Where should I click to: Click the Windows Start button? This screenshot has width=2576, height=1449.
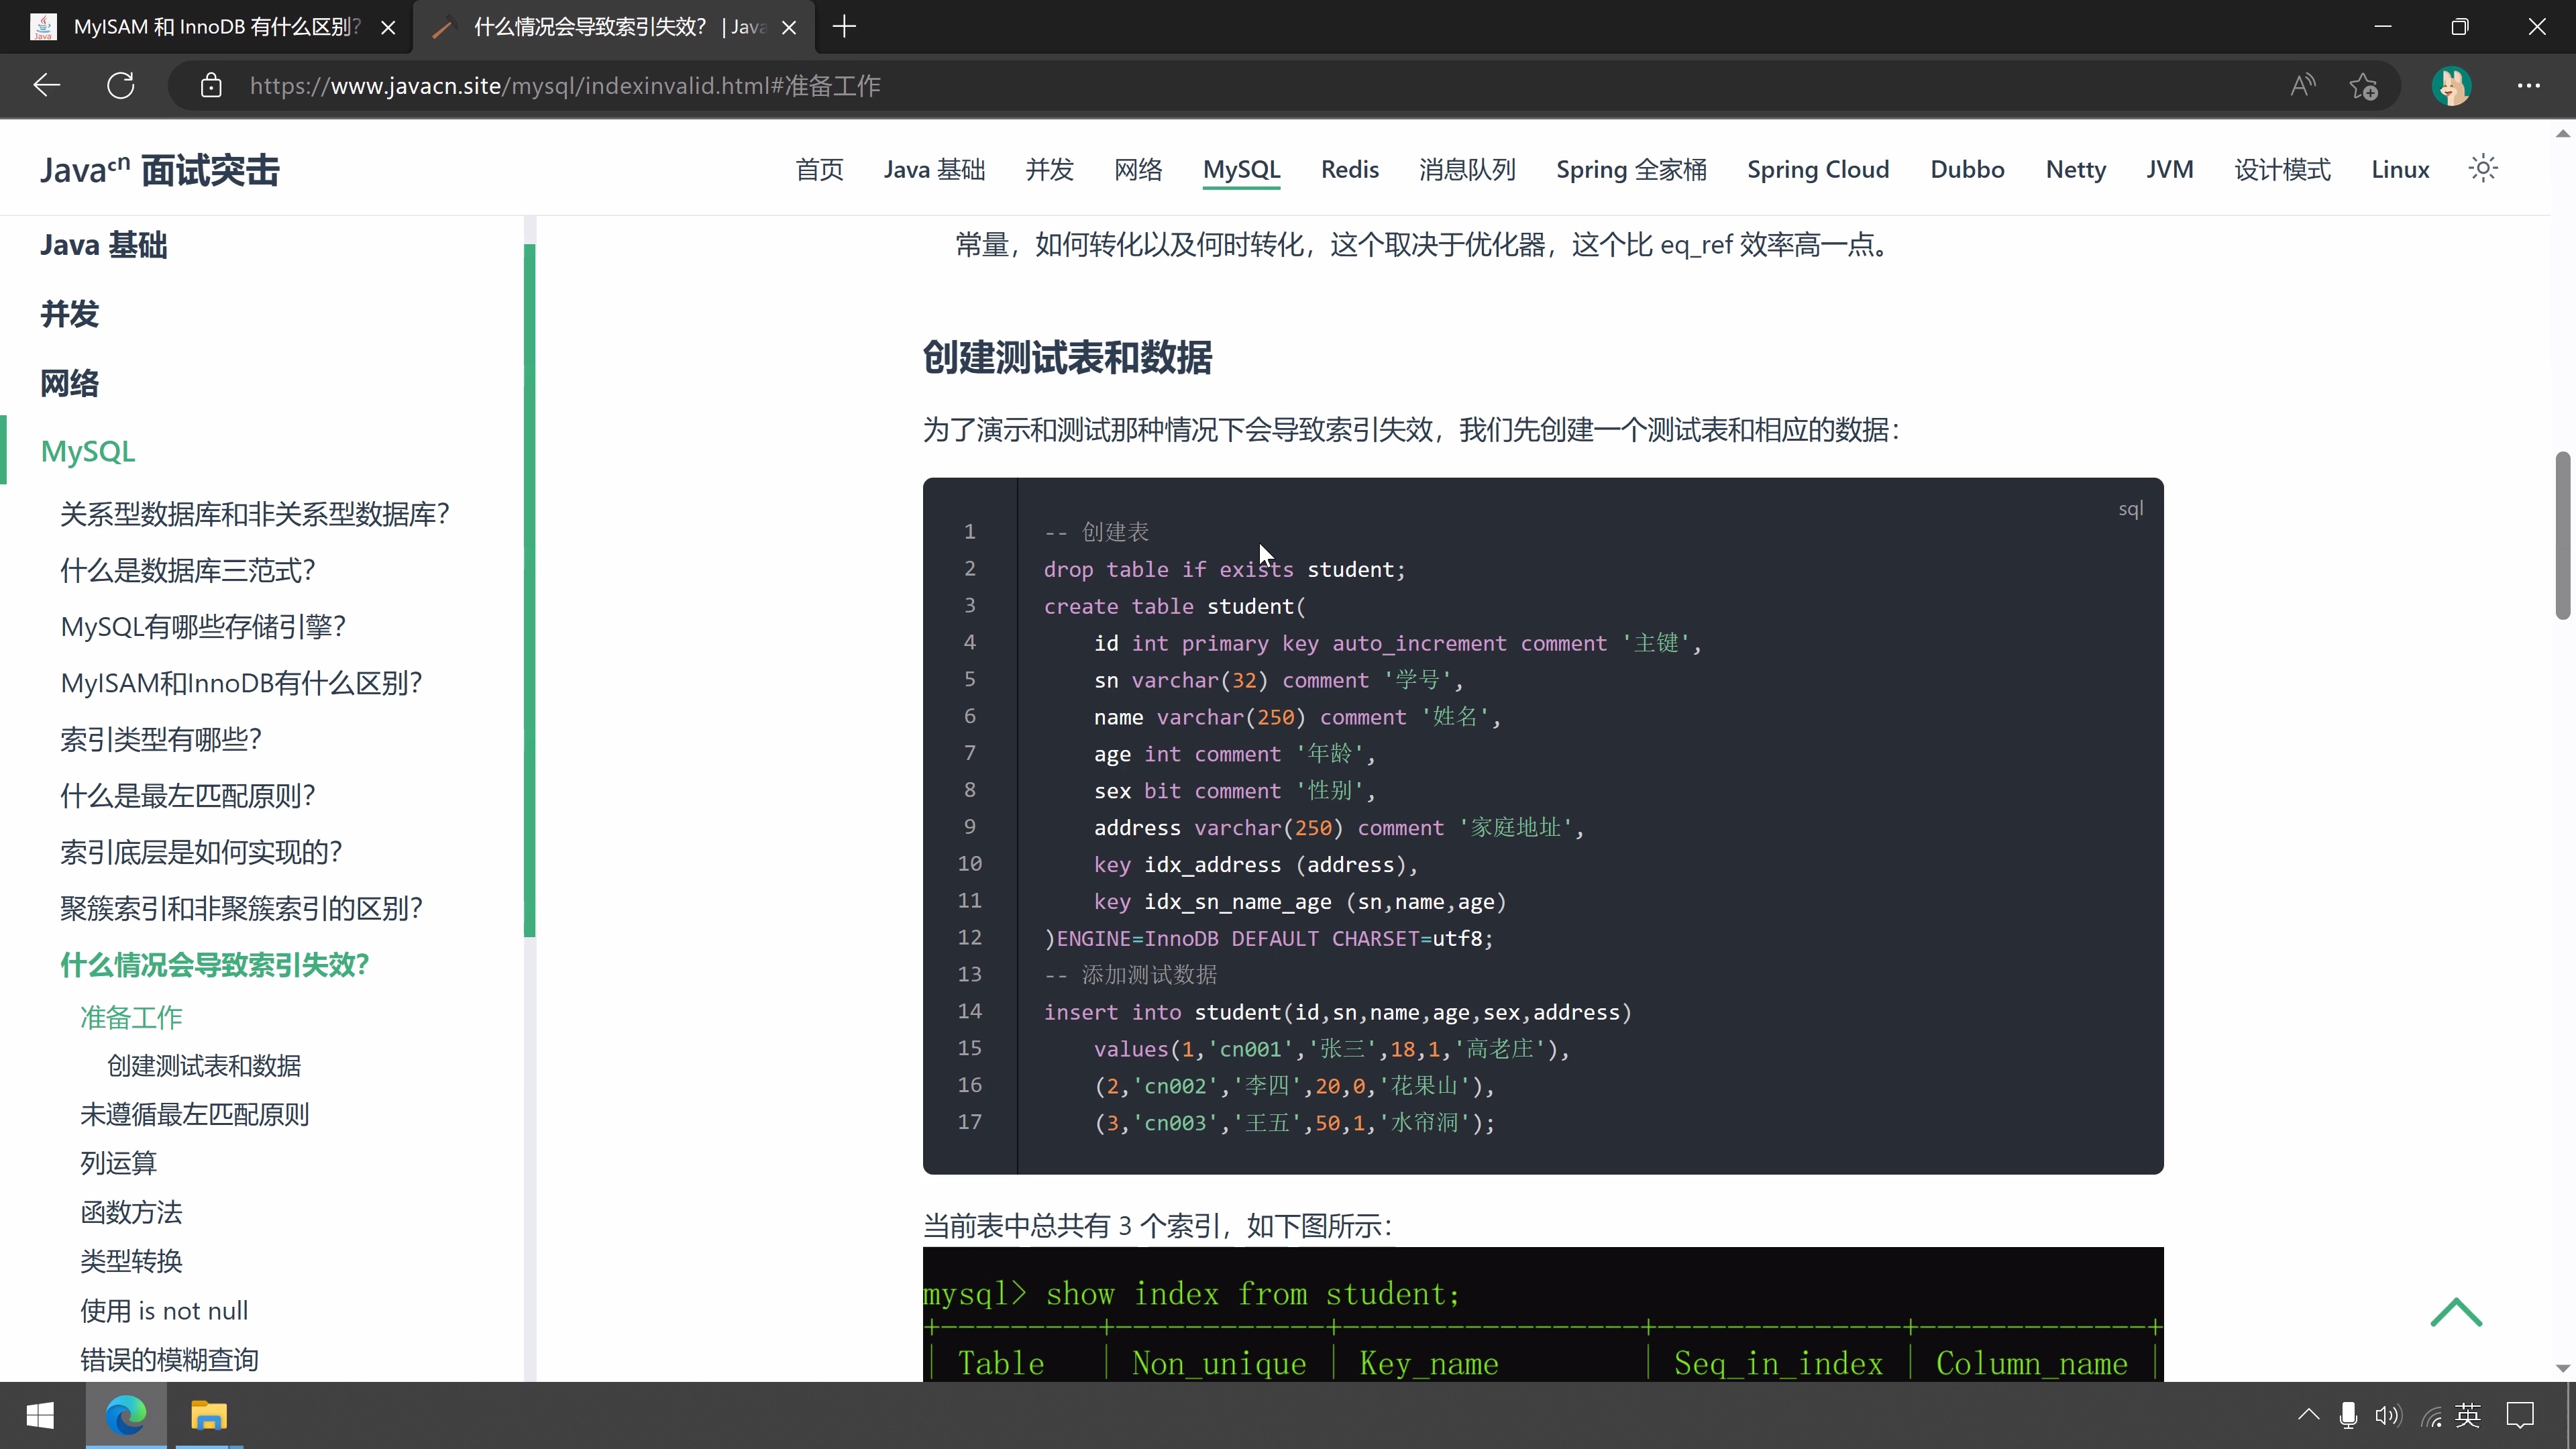pos(41,1415)
